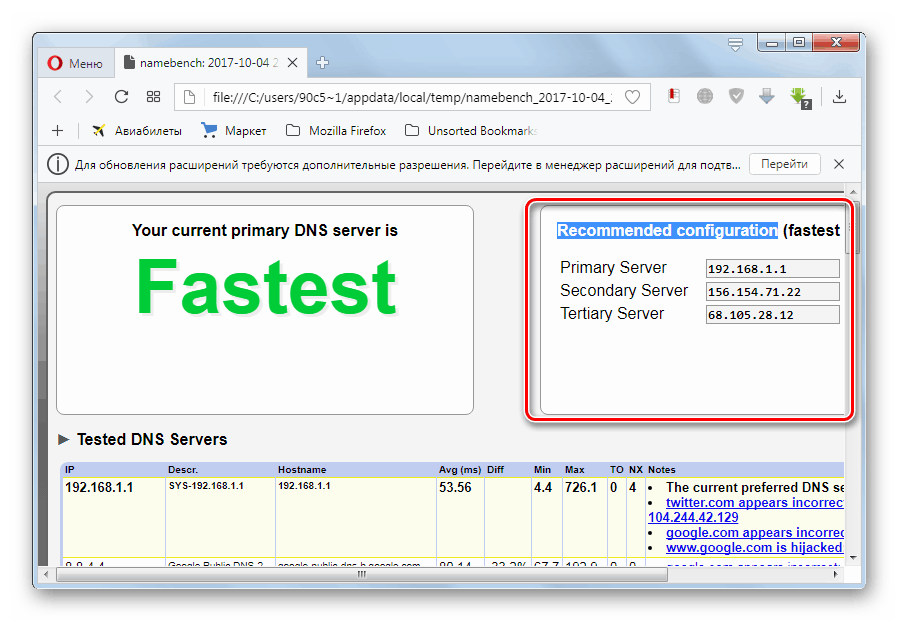The width and height of the screenshot is (899, 622).
Task: Click the SYS-192.168.1.1 description cell
Action: (206, 486)
